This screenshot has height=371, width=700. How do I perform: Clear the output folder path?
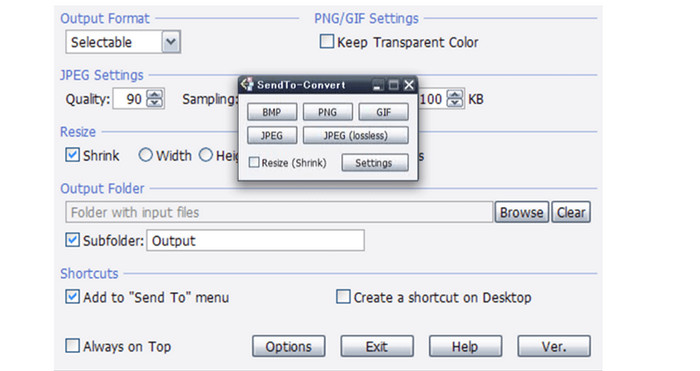point(571,212)
